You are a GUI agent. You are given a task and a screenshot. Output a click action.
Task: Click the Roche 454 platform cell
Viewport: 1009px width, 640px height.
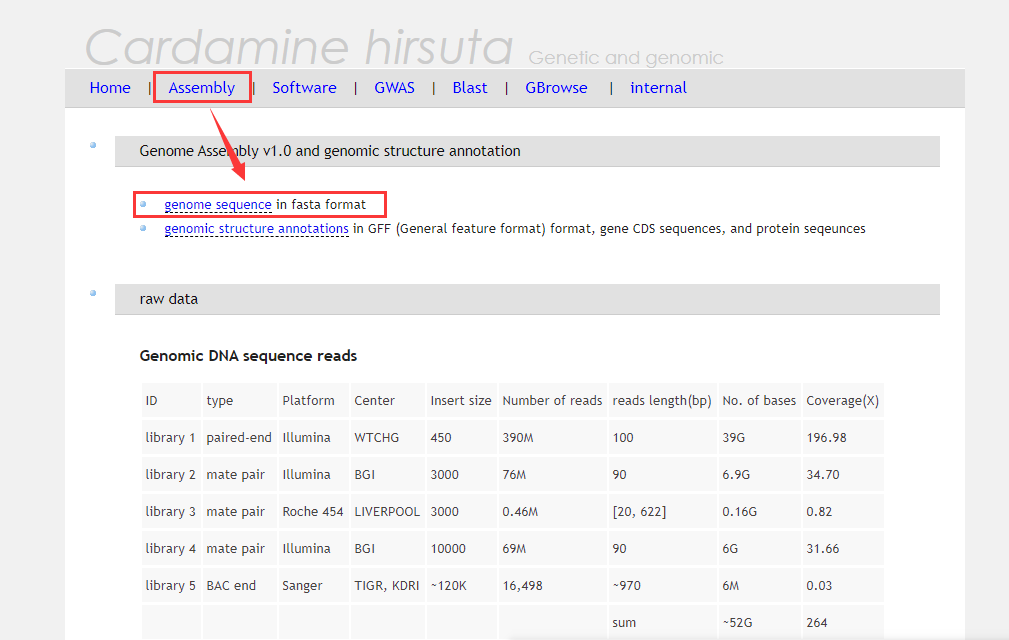(x=313, y=511)
